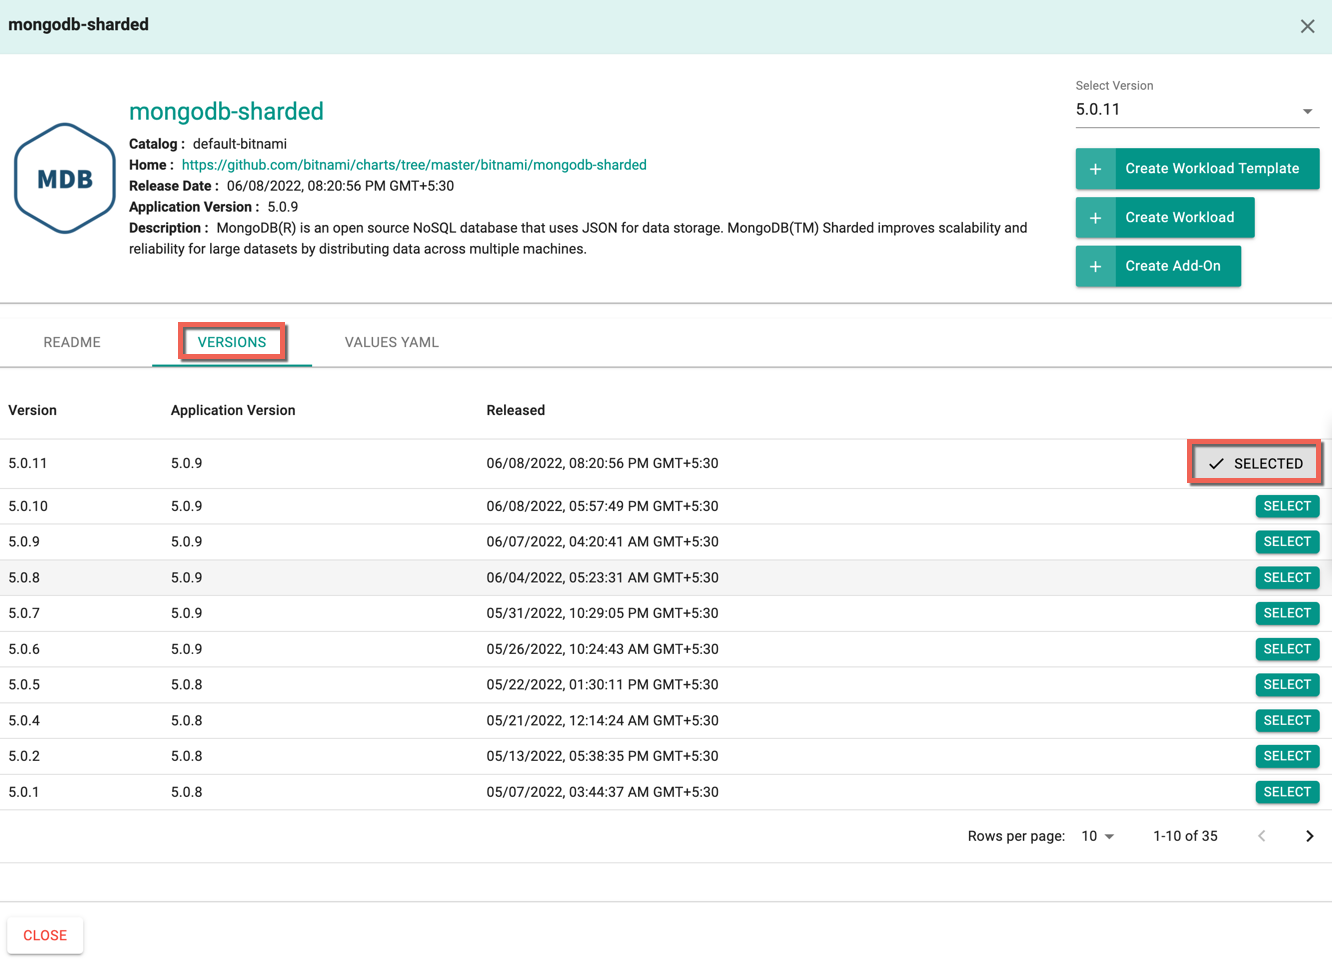Switch to the VALUES YAML tab
Viewport: 1332px width, 964px height.
pos(391,342)
